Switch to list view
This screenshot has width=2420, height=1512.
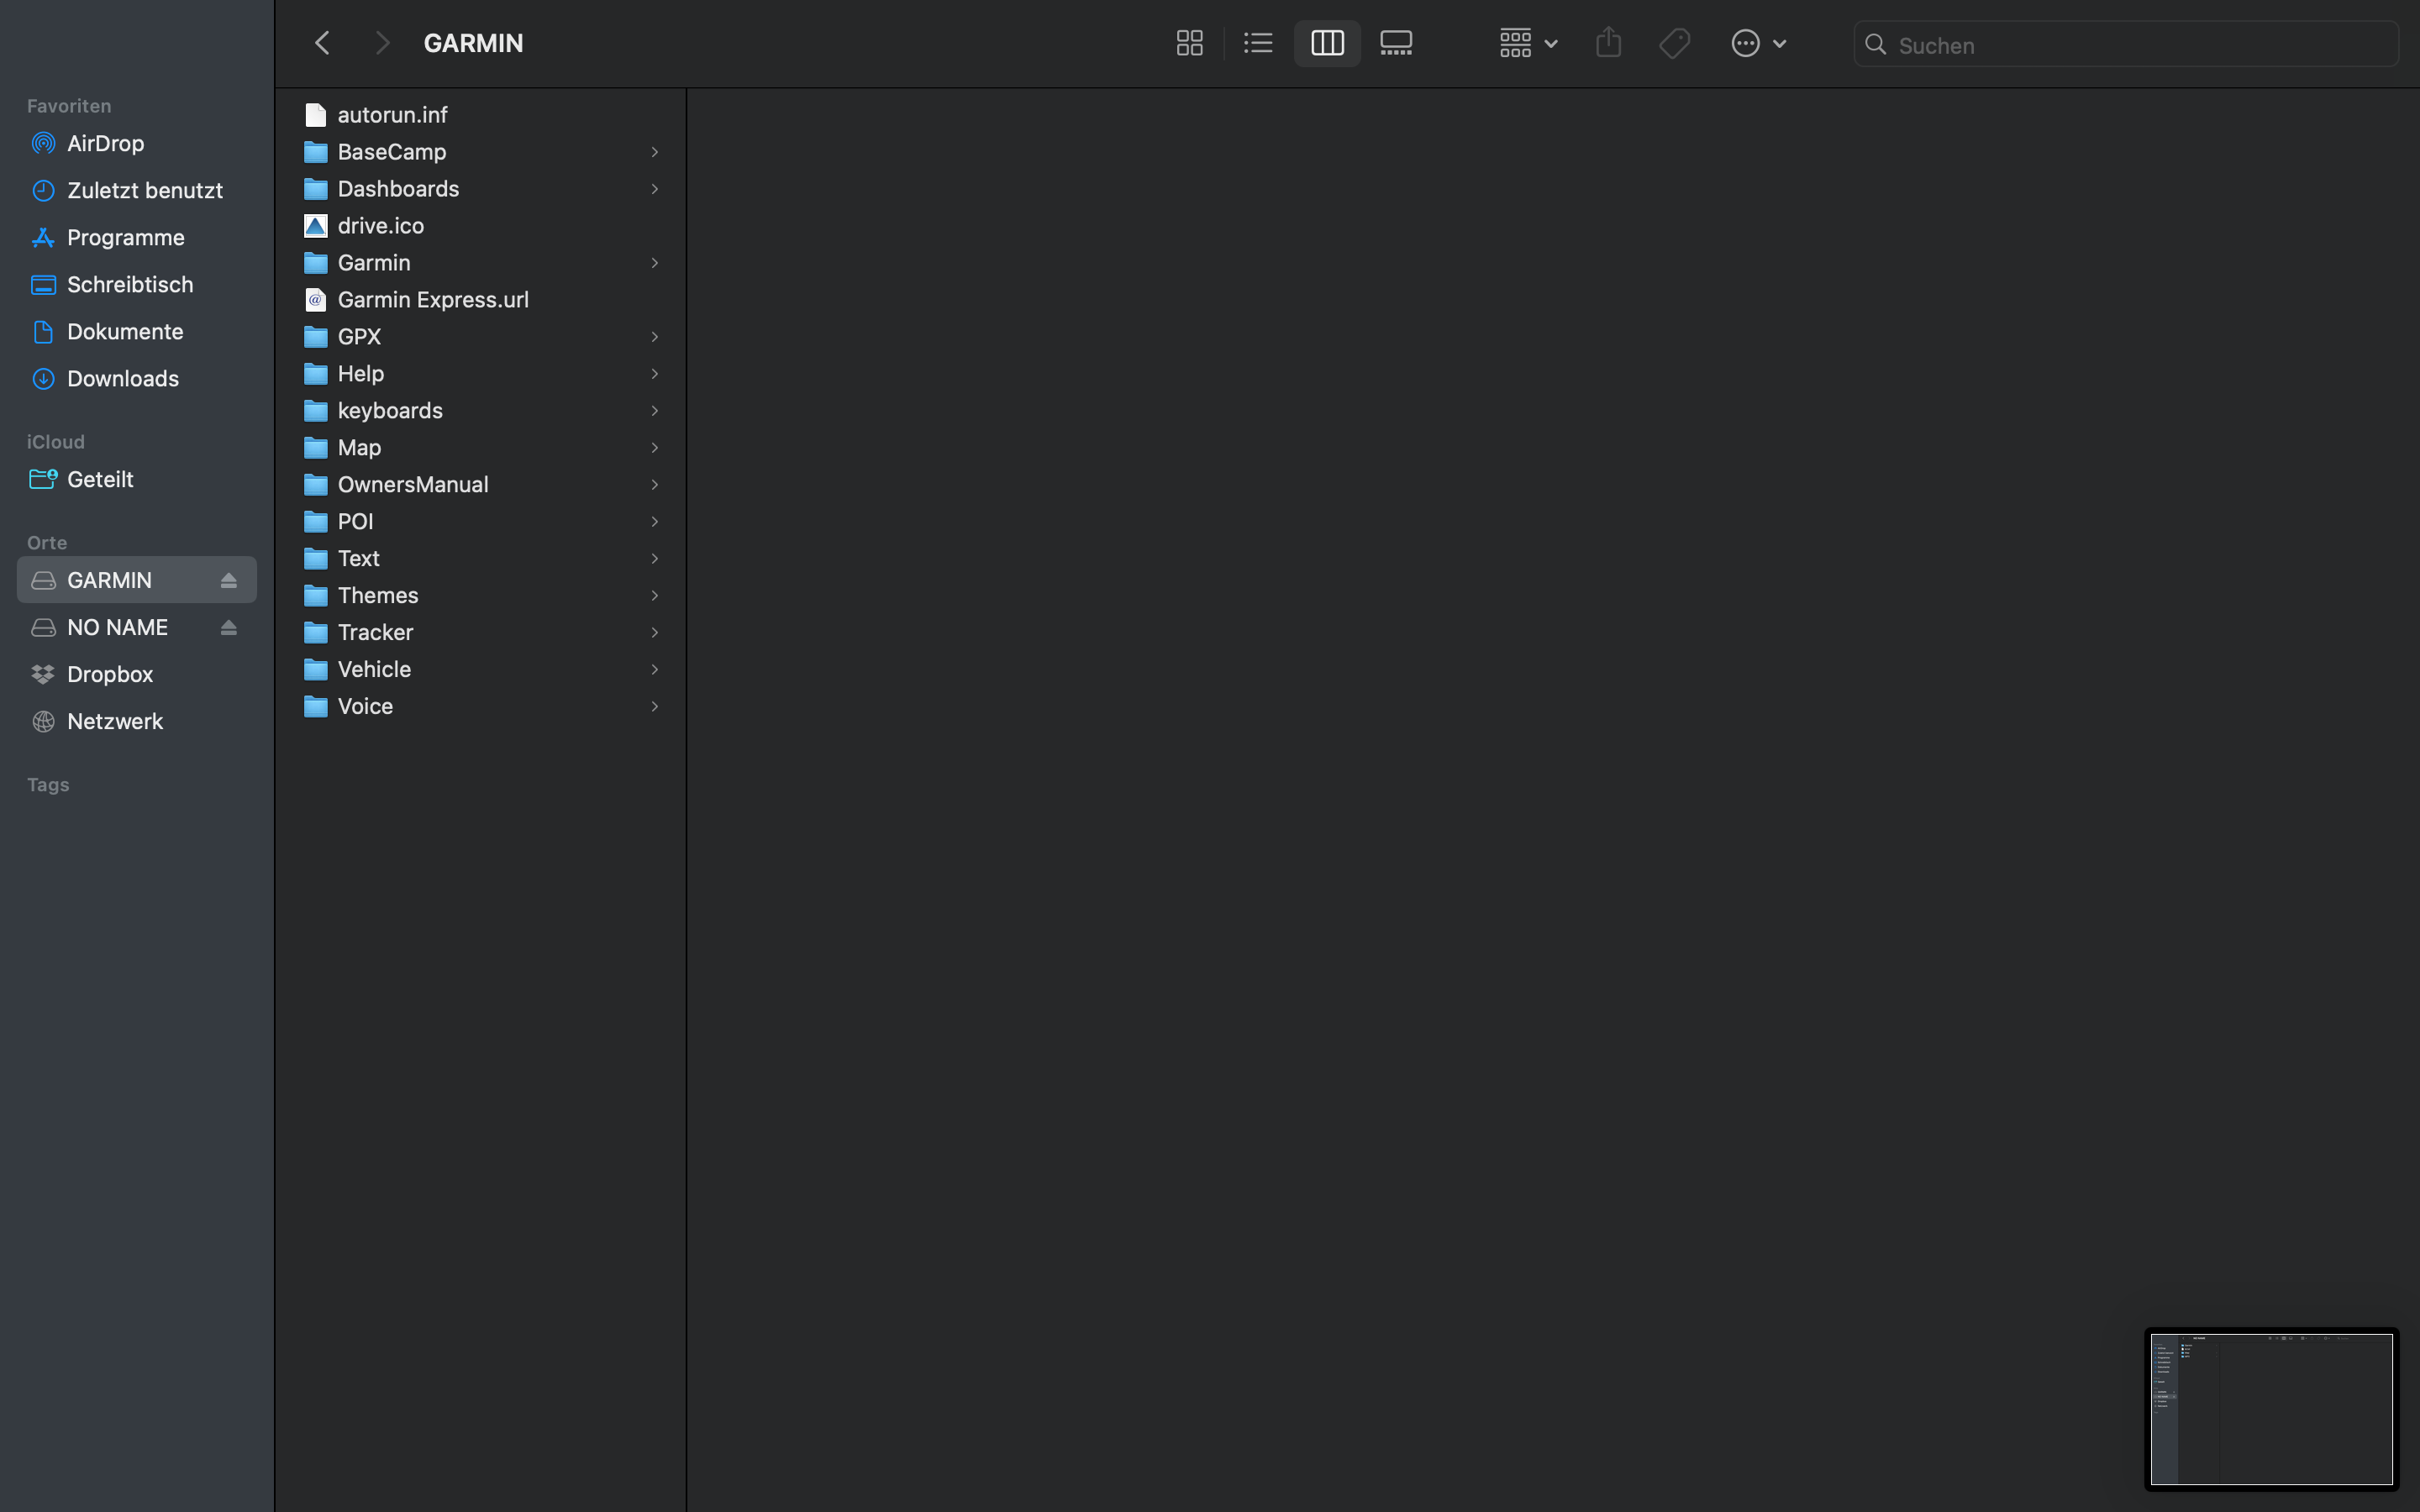[1258, 43]
